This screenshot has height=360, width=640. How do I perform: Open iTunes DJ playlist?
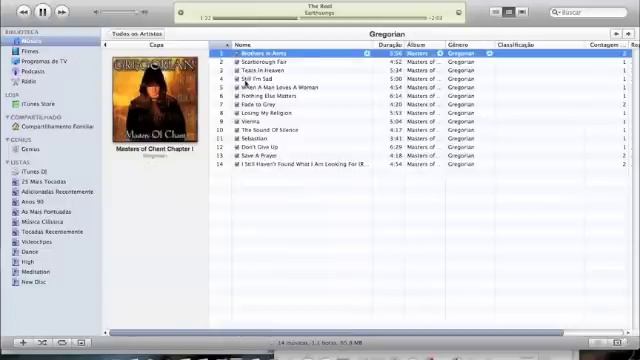click(34, 172)
